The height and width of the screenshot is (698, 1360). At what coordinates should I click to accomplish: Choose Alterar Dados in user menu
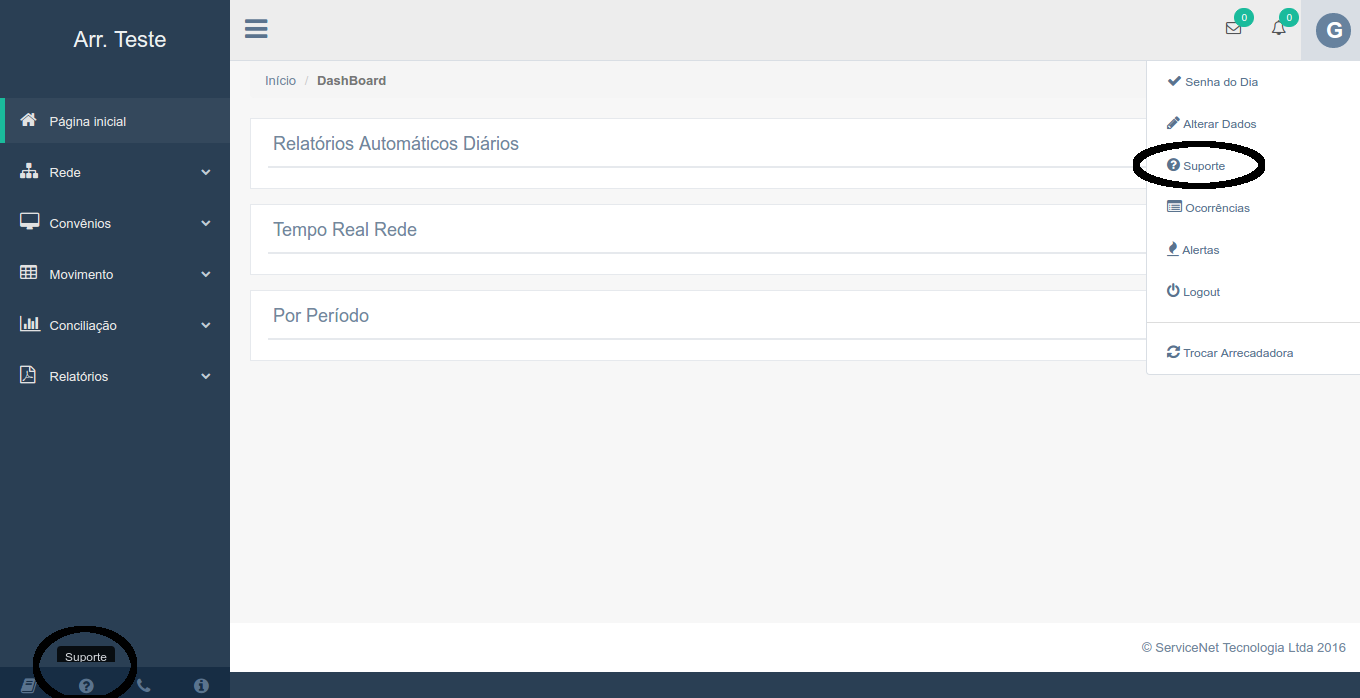[x=1219, y=124]
